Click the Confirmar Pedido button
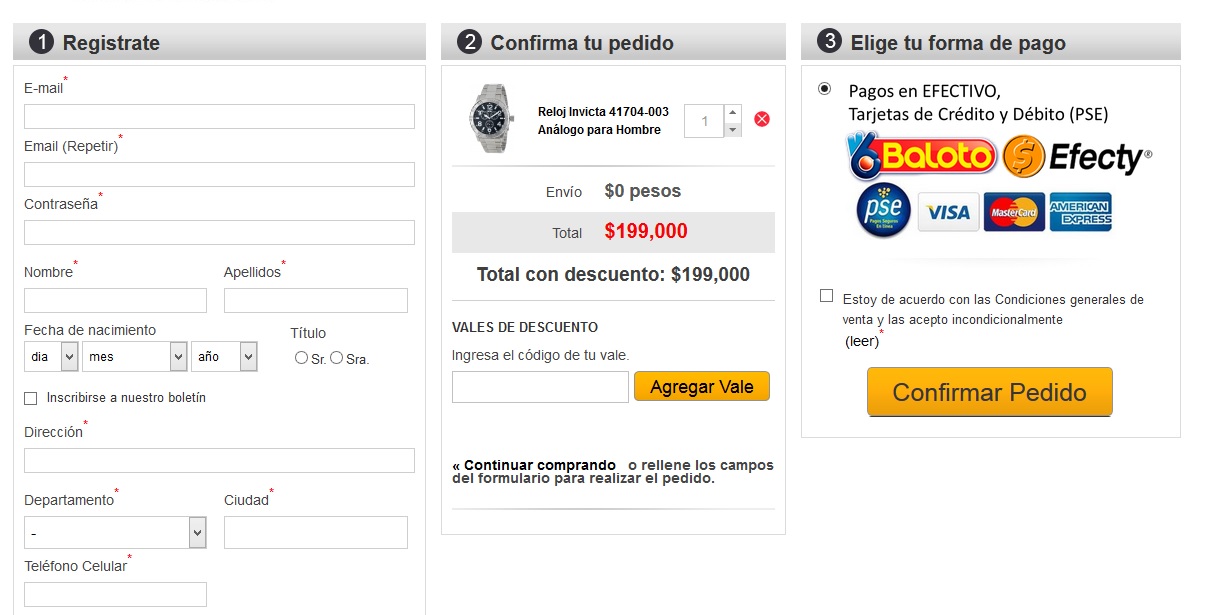Viewport: 1215px width, 615px height. [x=990, y=392]
